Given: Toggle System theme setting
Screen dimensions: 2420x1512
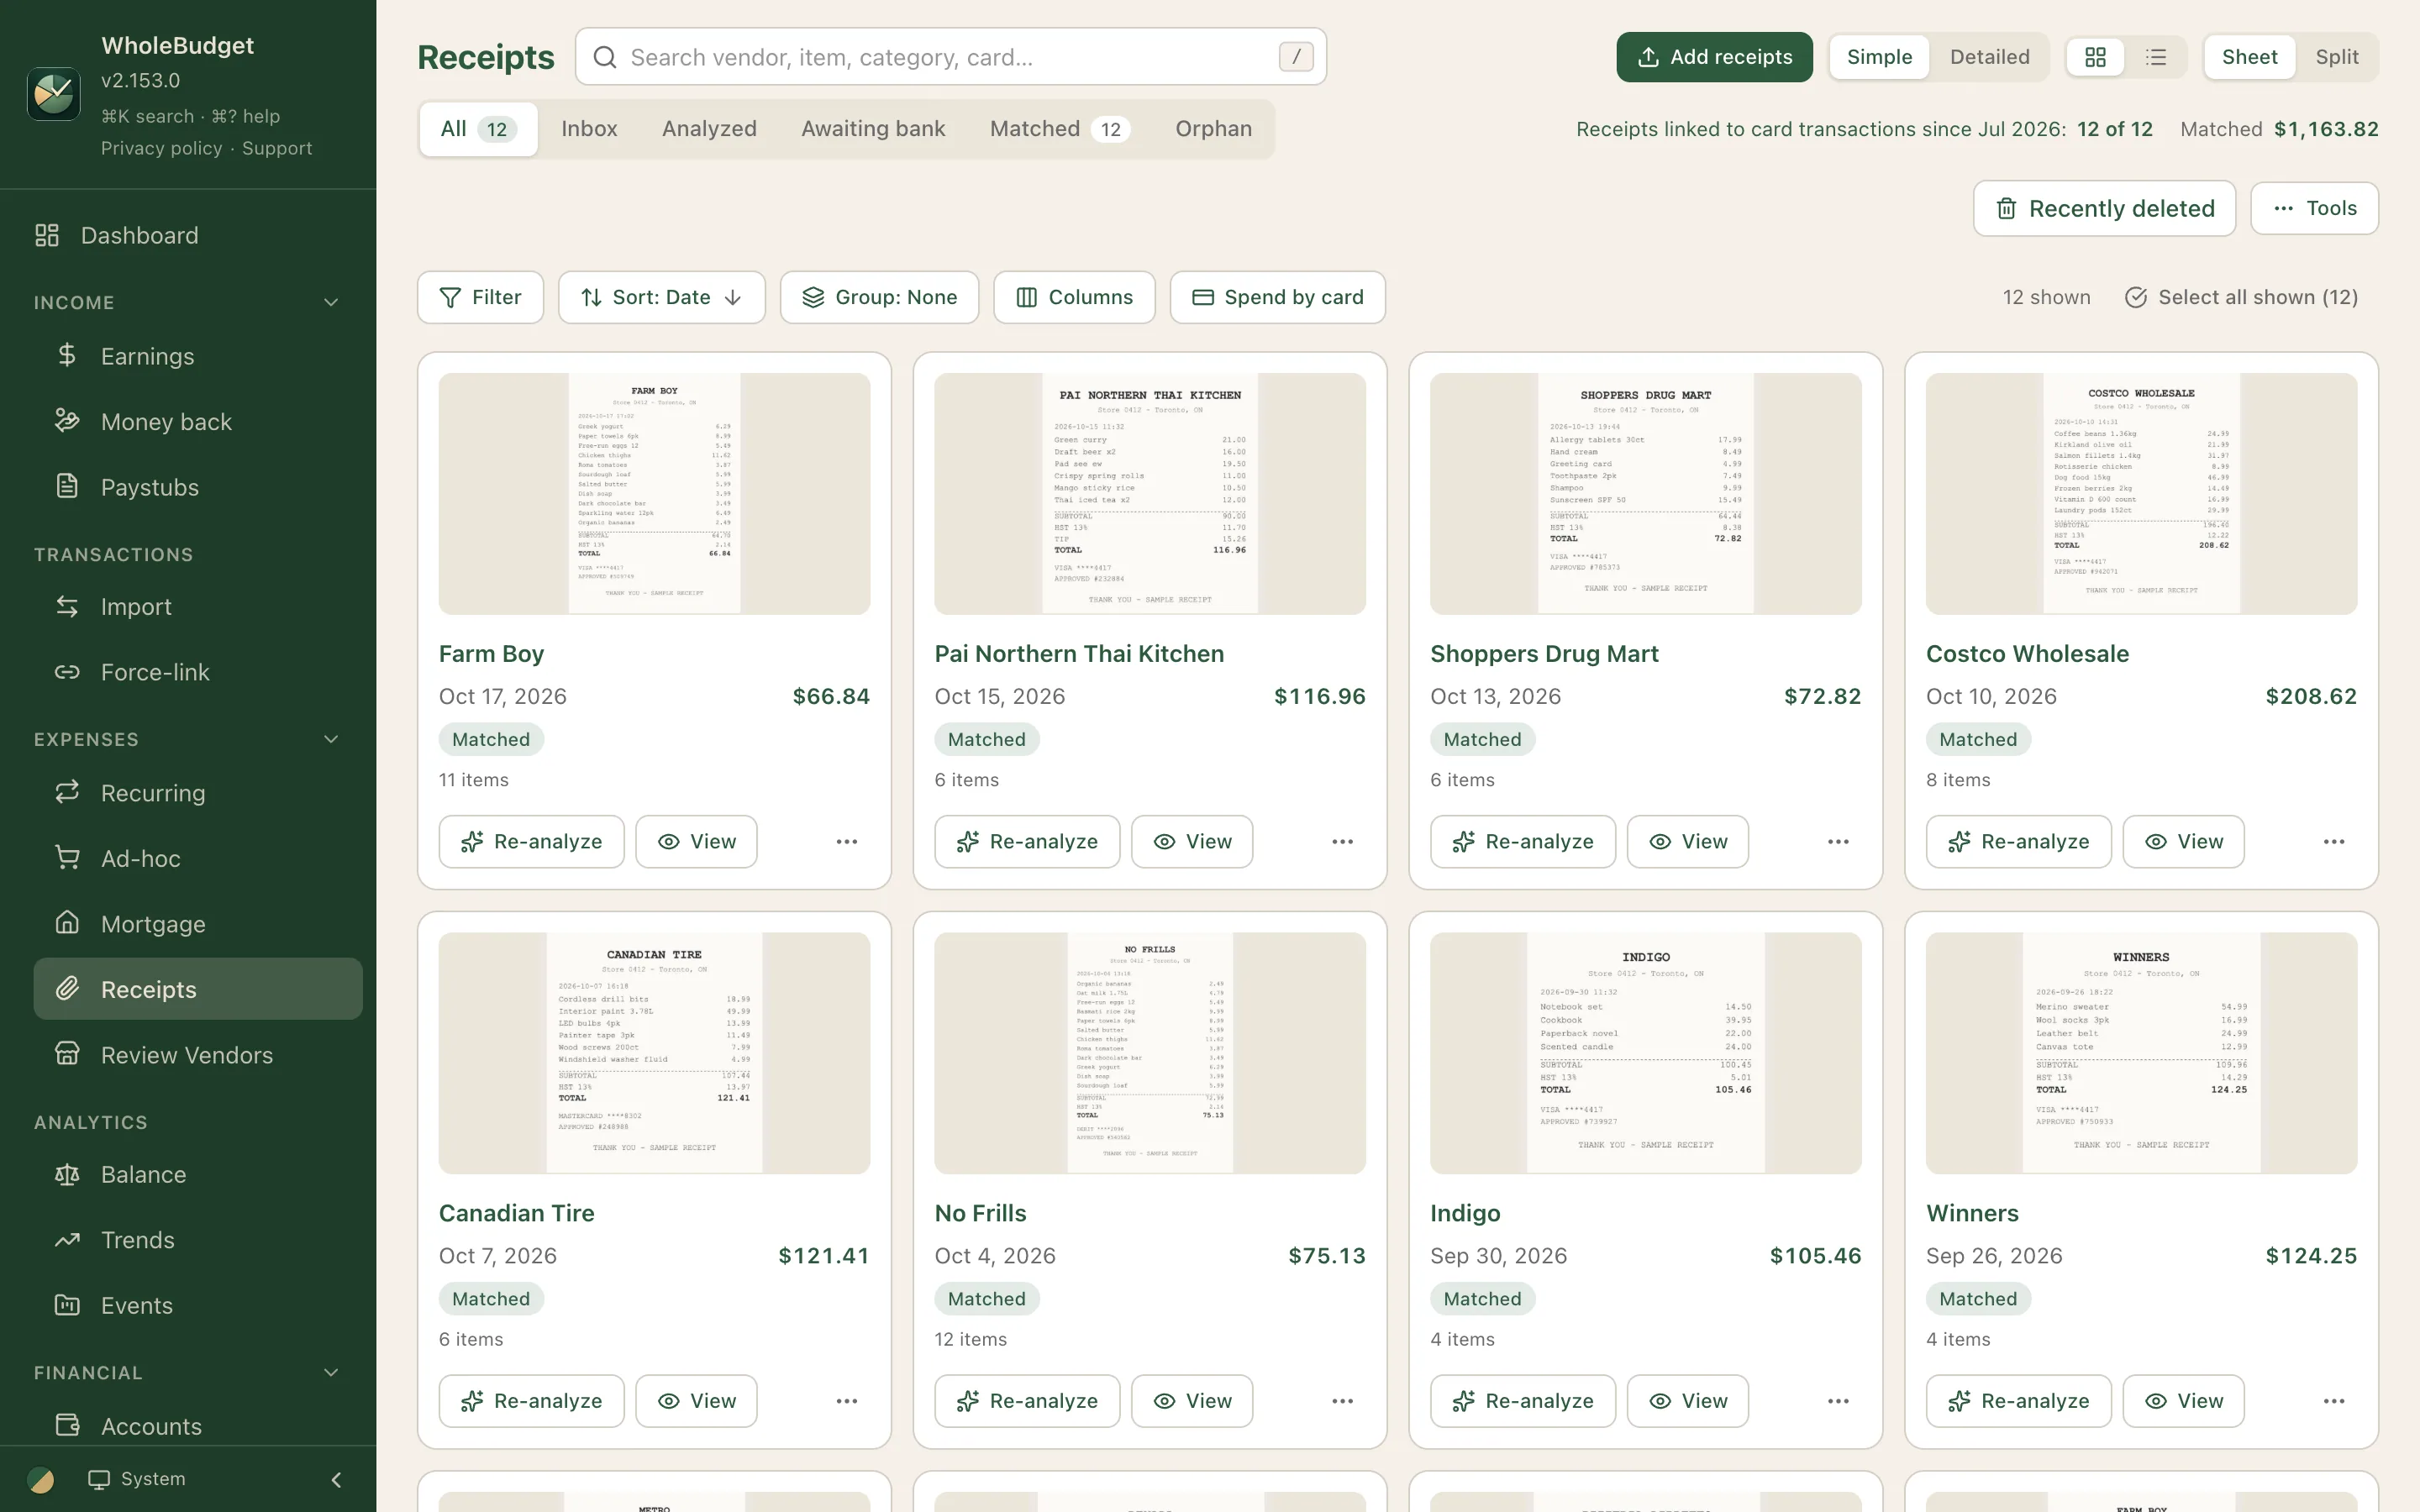Looking at the screenshot, I should pos(137,1479).
